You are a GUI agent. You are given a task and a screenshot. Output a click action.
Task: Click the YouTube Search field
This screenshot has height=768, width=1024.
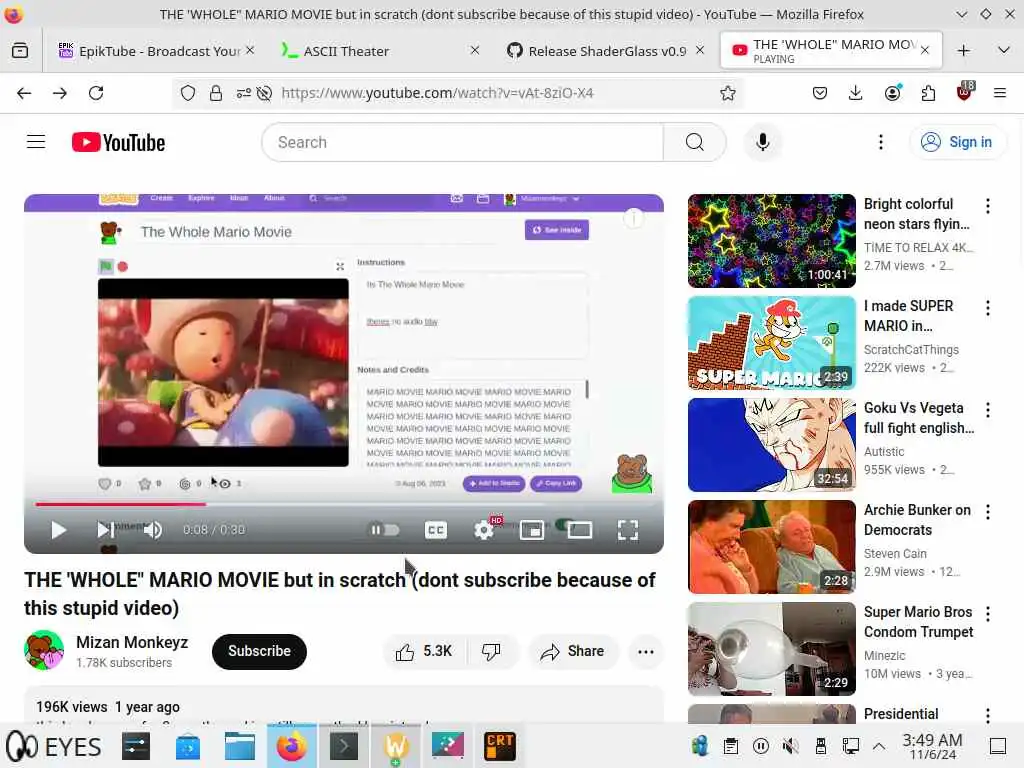462,142
